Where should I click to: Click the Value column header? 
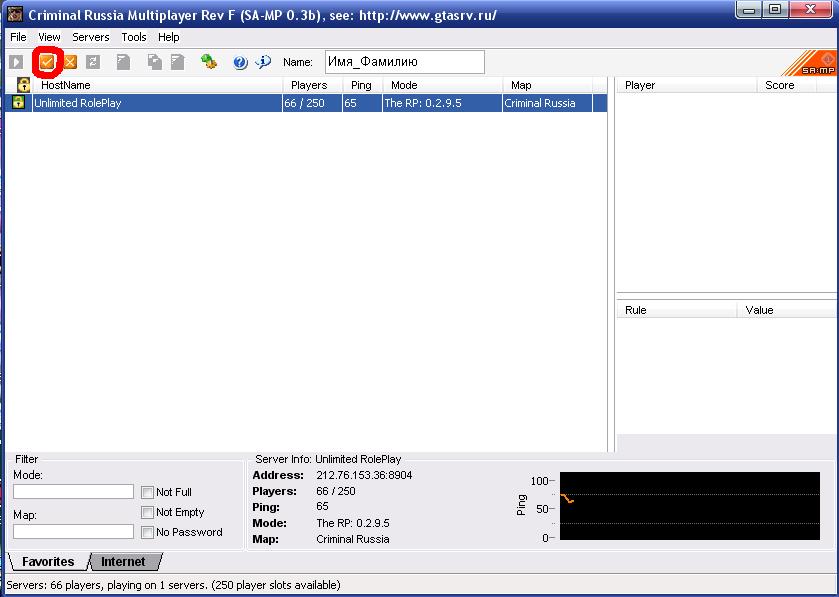787,310
